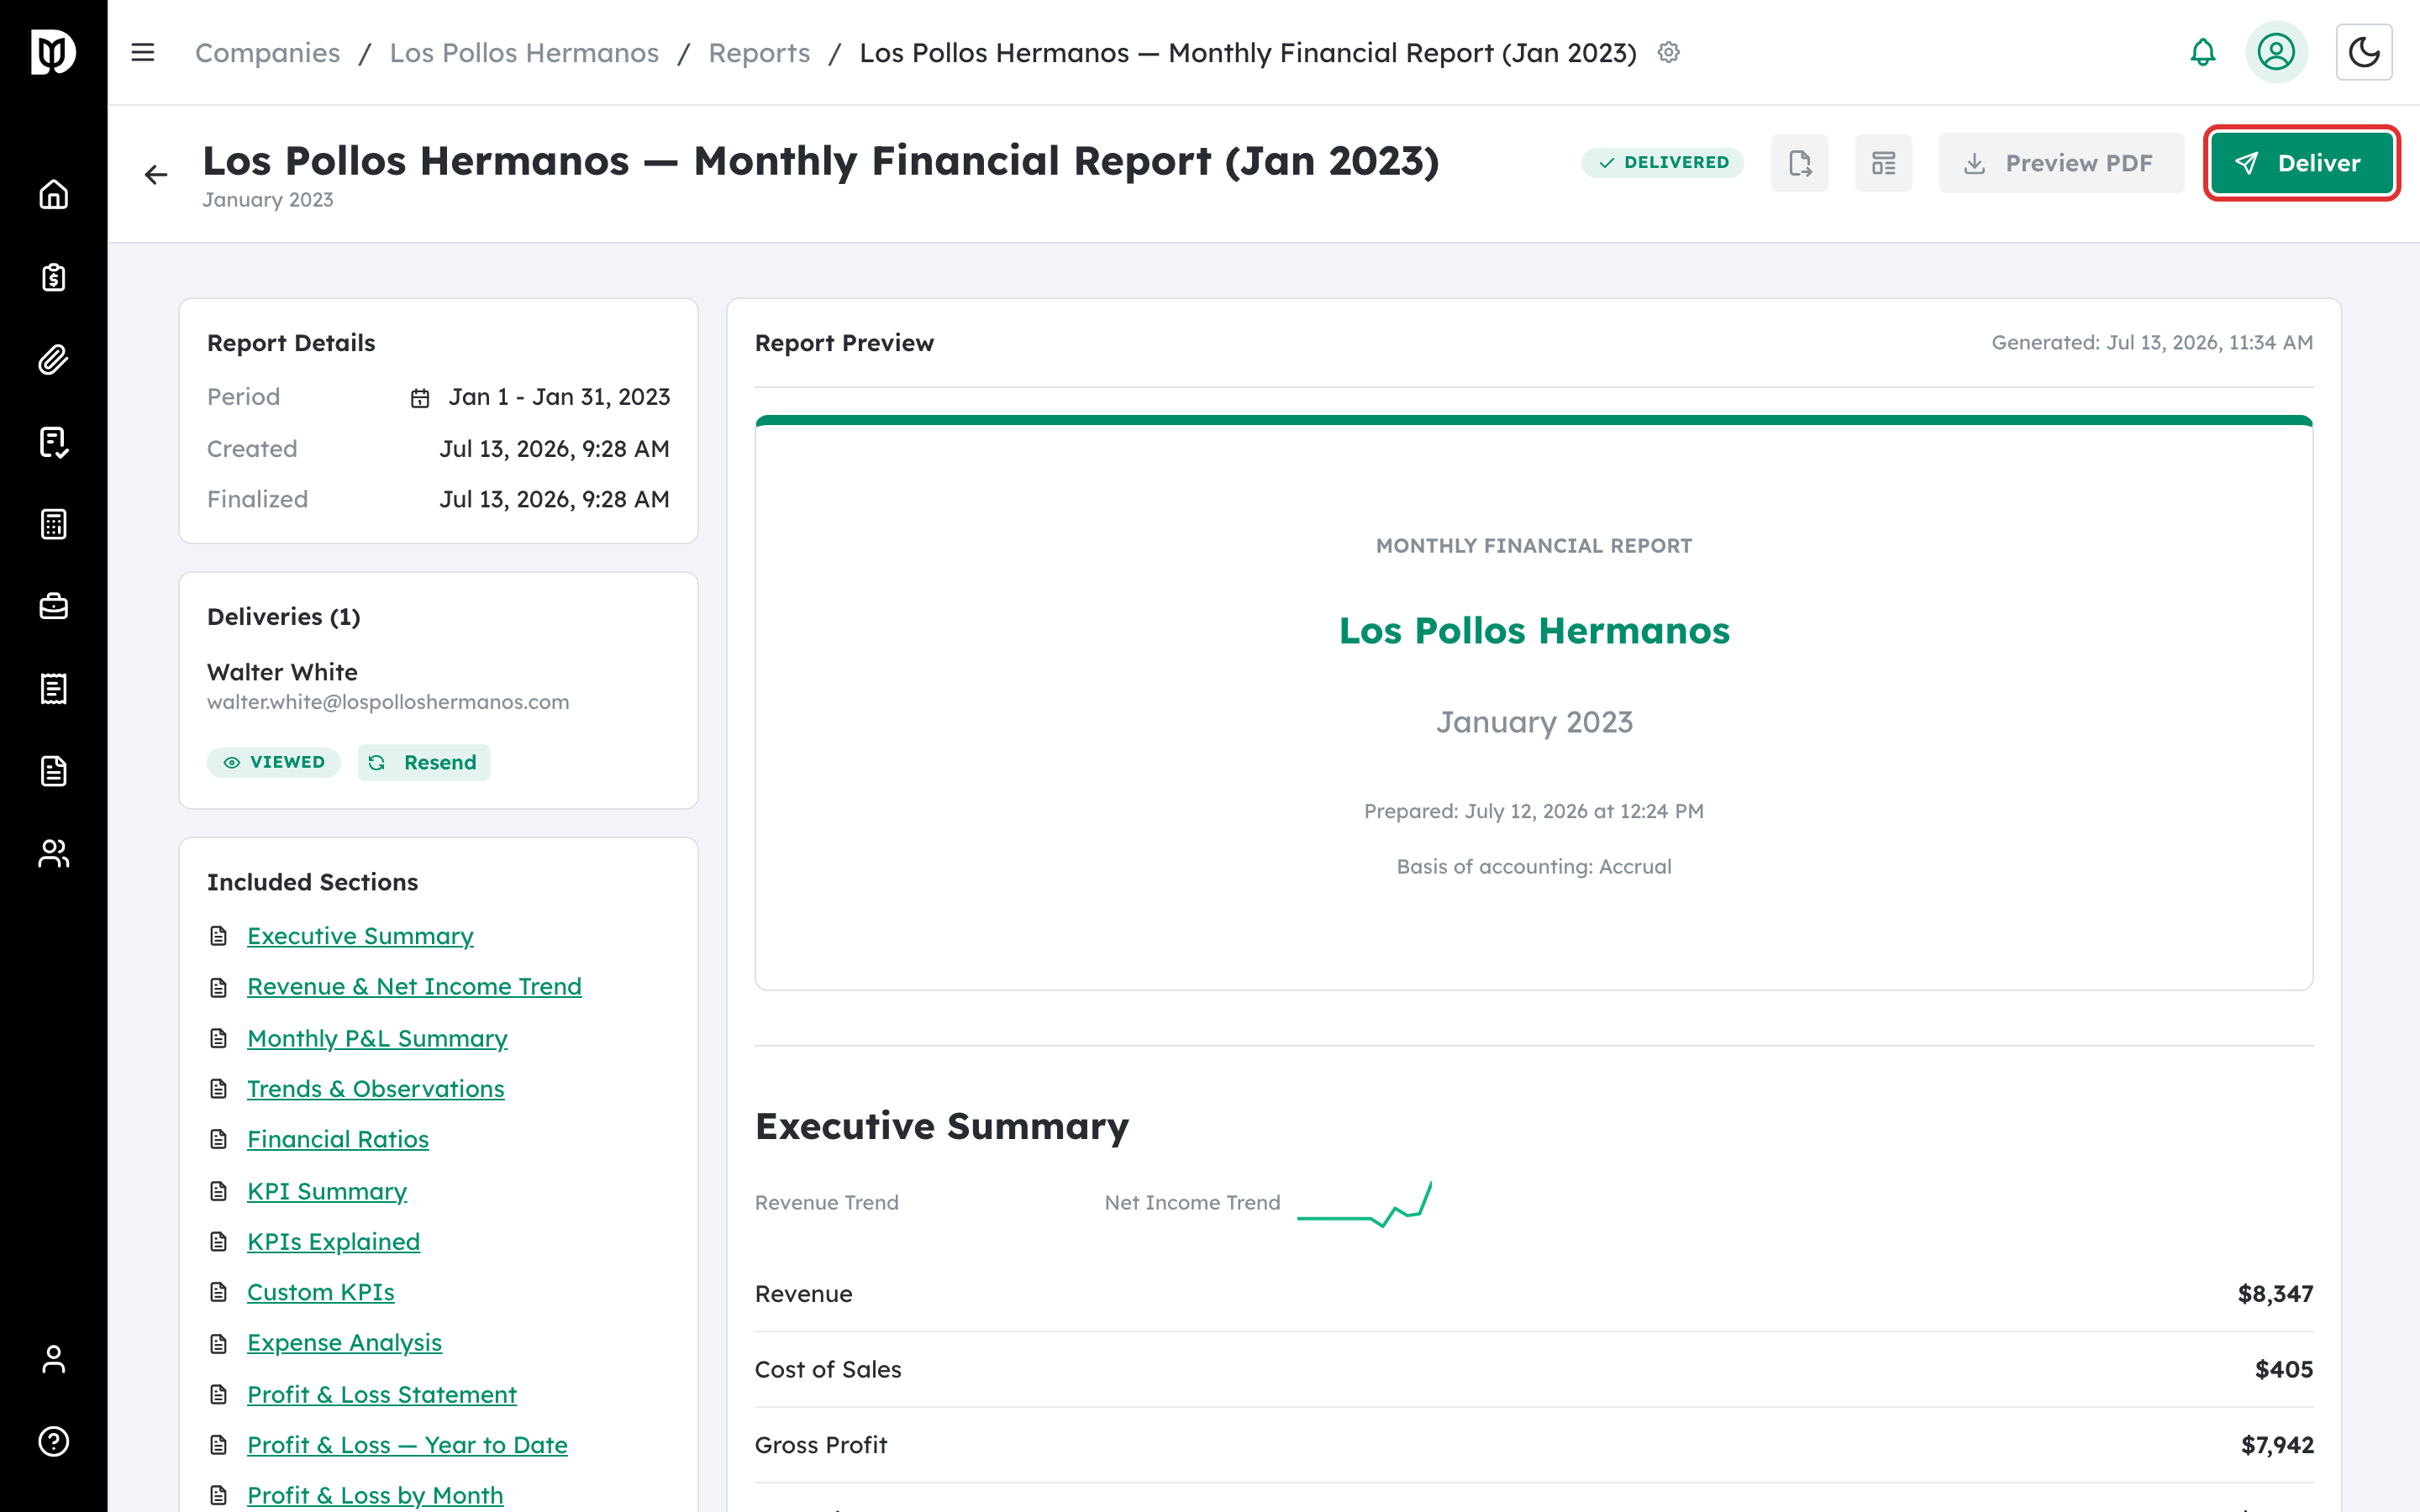Click the 'Deliveries (1)' heading
Image resolution: width=2420 pixels, height=1512 pixels.
284,617
